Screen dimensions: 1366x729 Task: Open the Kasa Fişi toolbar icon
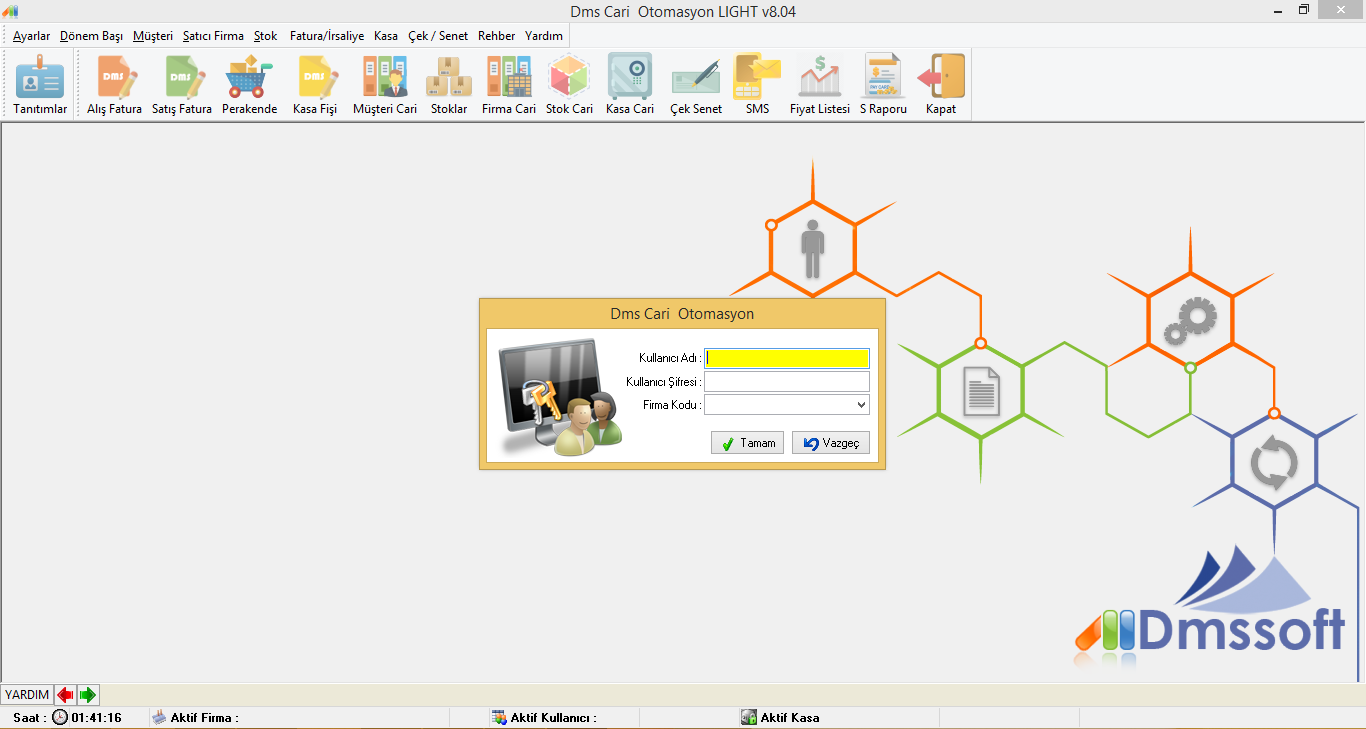tap(315, 84)
